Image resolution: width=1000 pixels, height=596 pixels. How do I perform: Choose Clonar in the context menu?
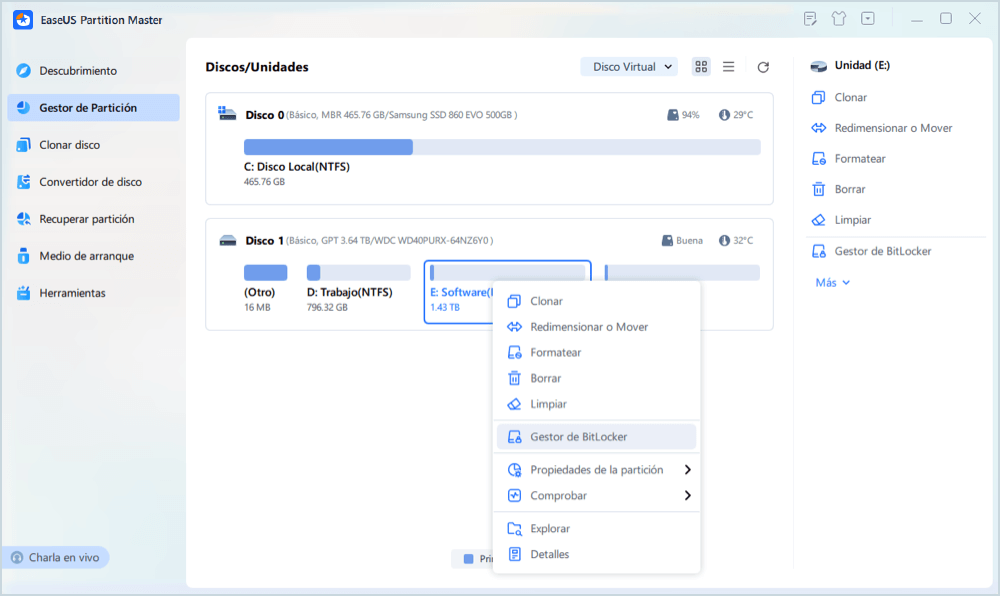pyautogui.click(x=596, y=301)
